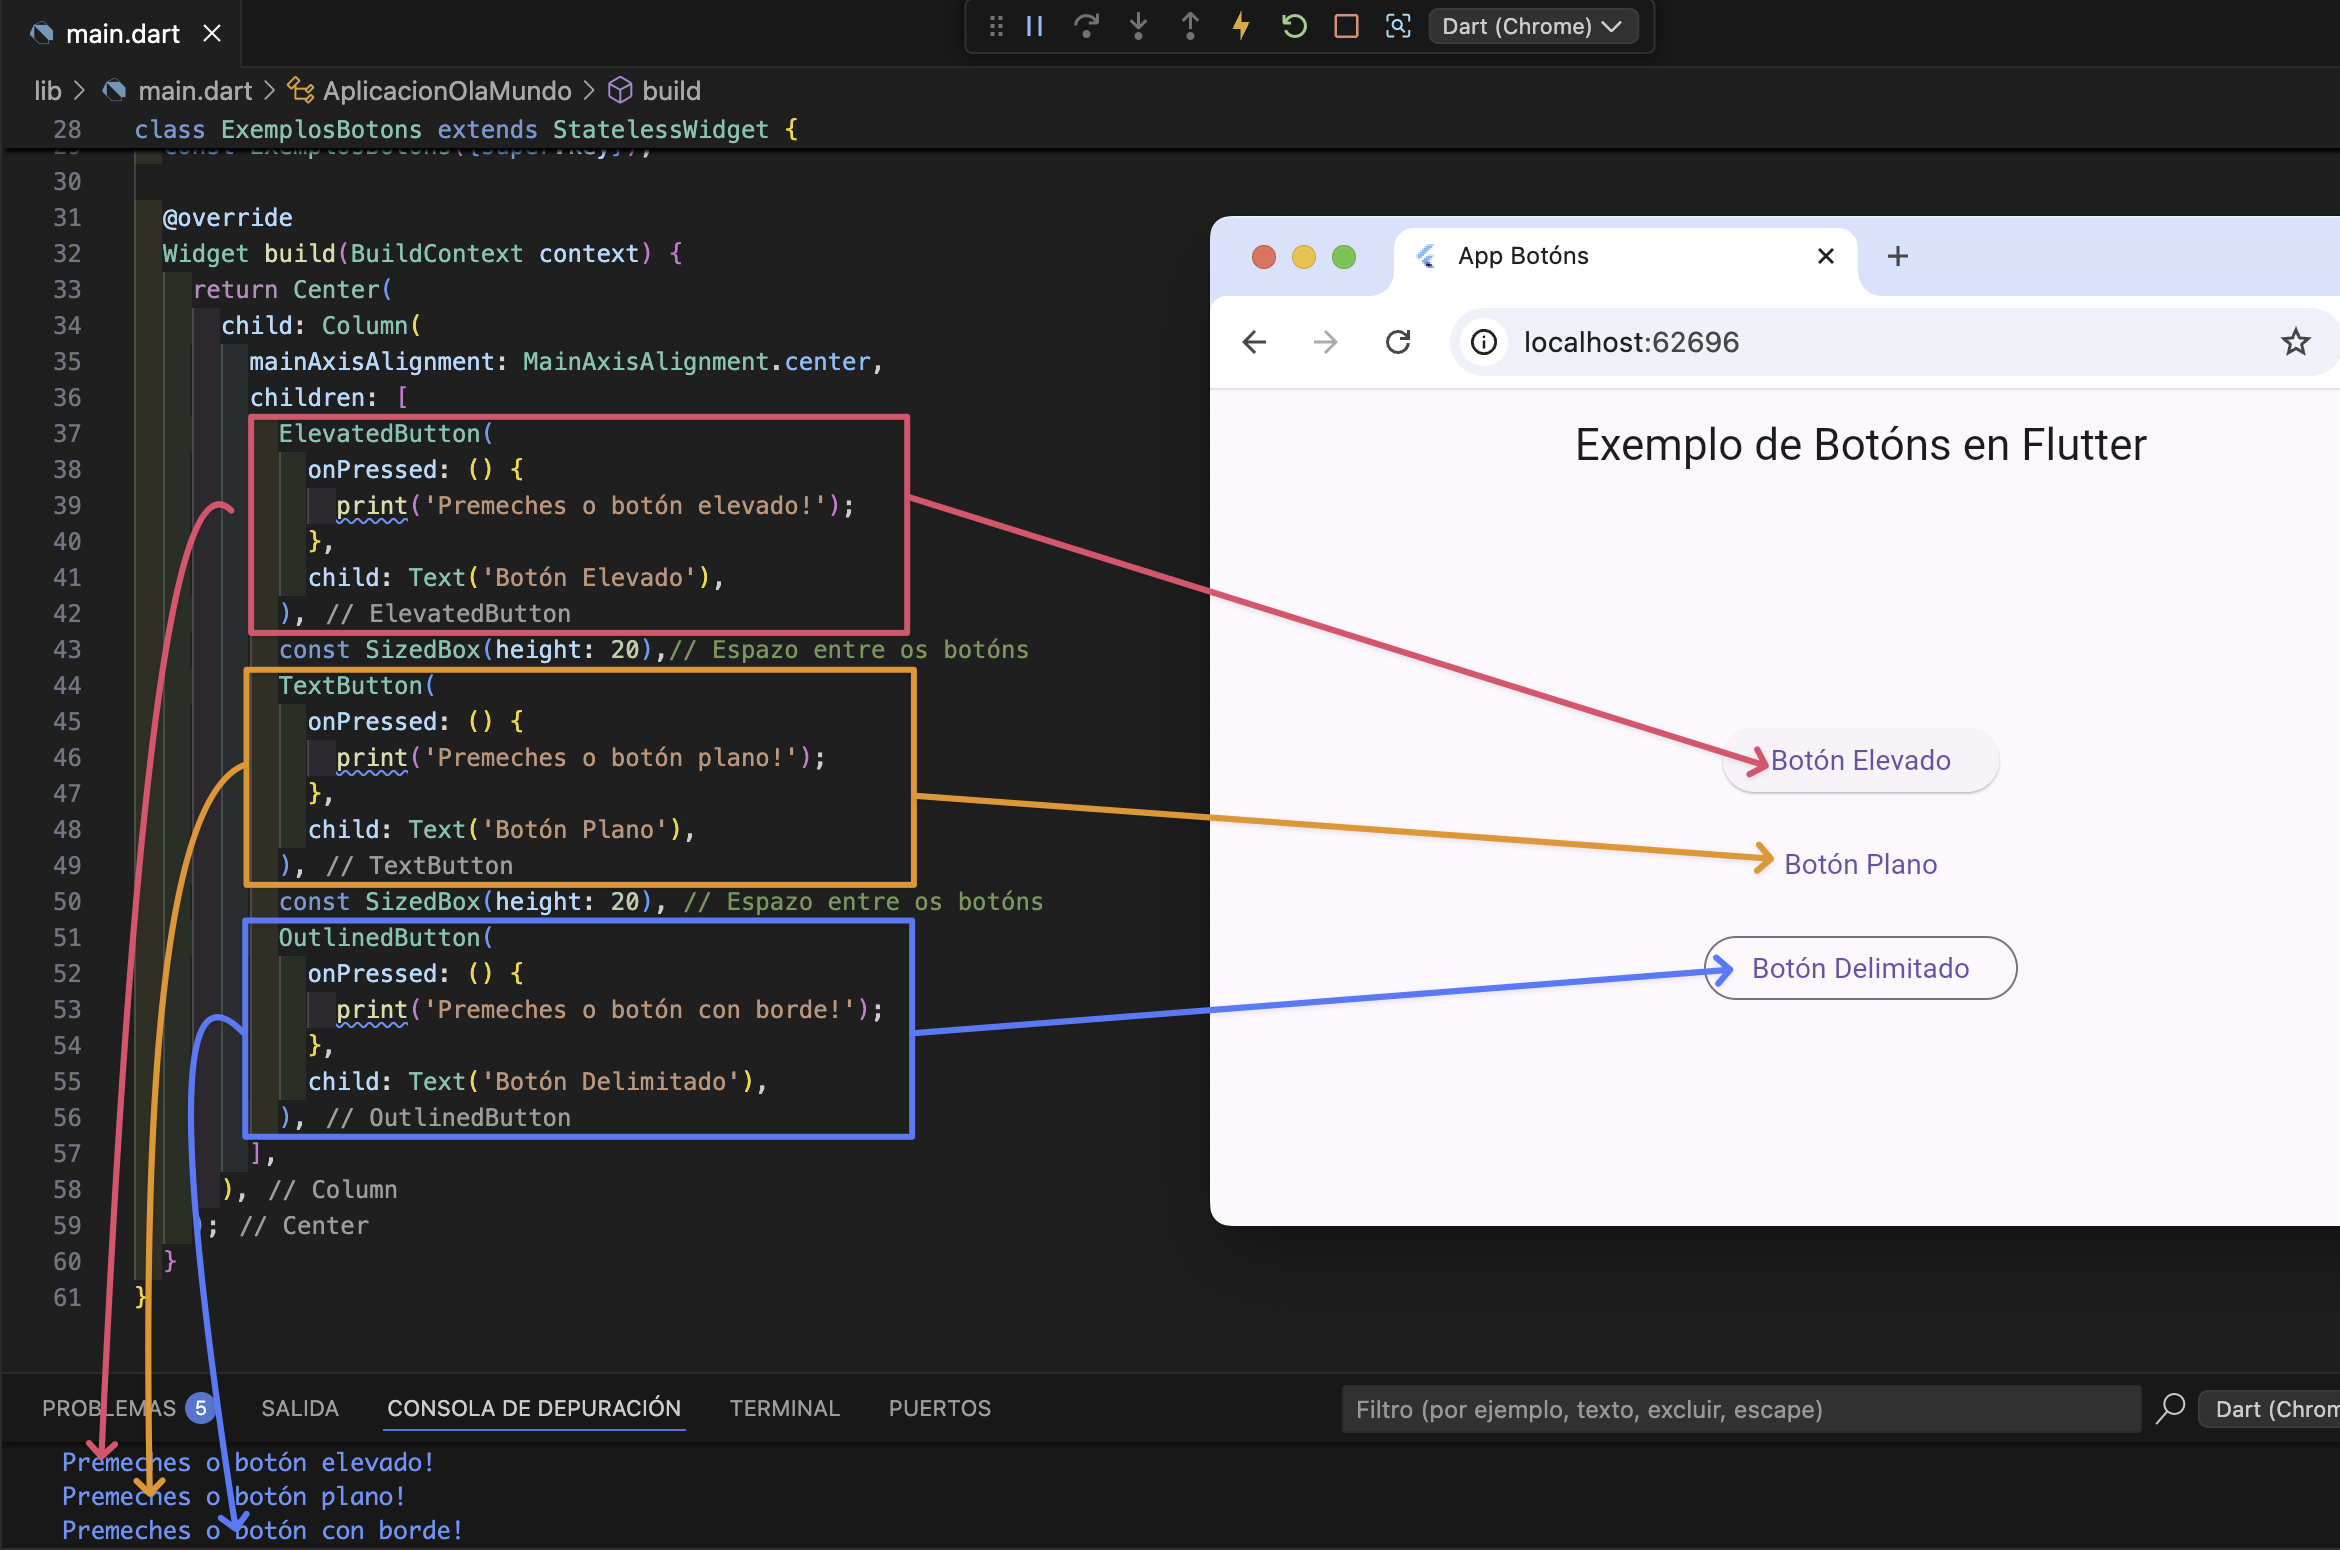This screenshot has height=1550, width=2340.
Task: Open the widget inspector icon
Action: [1398, 27]
